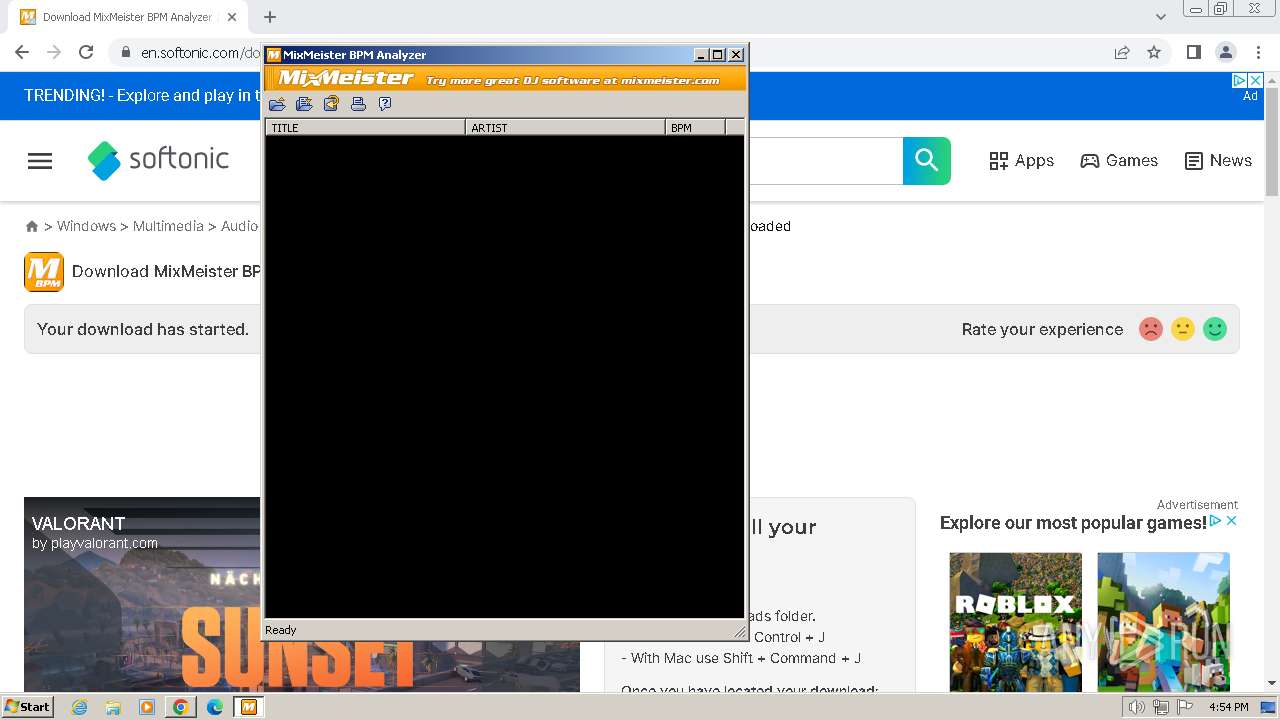1280x720 pixels.
Task: Click the address bar URL field
Action: point(200,52)
